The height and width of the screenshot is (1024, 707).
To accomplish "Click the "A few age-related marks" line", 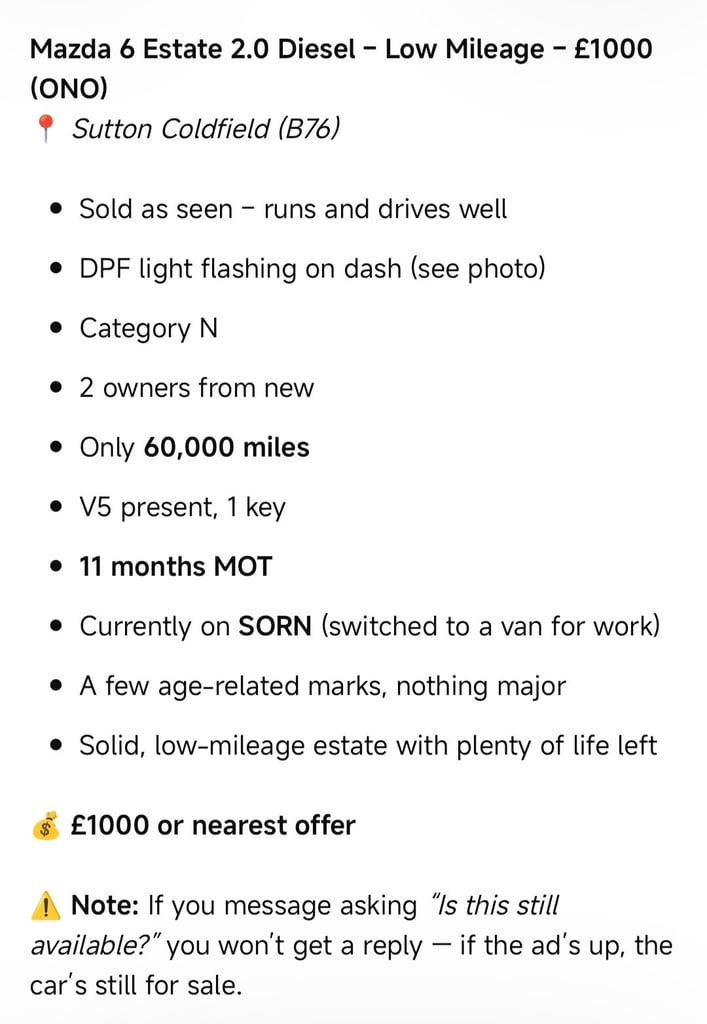I will click(322, 686).
